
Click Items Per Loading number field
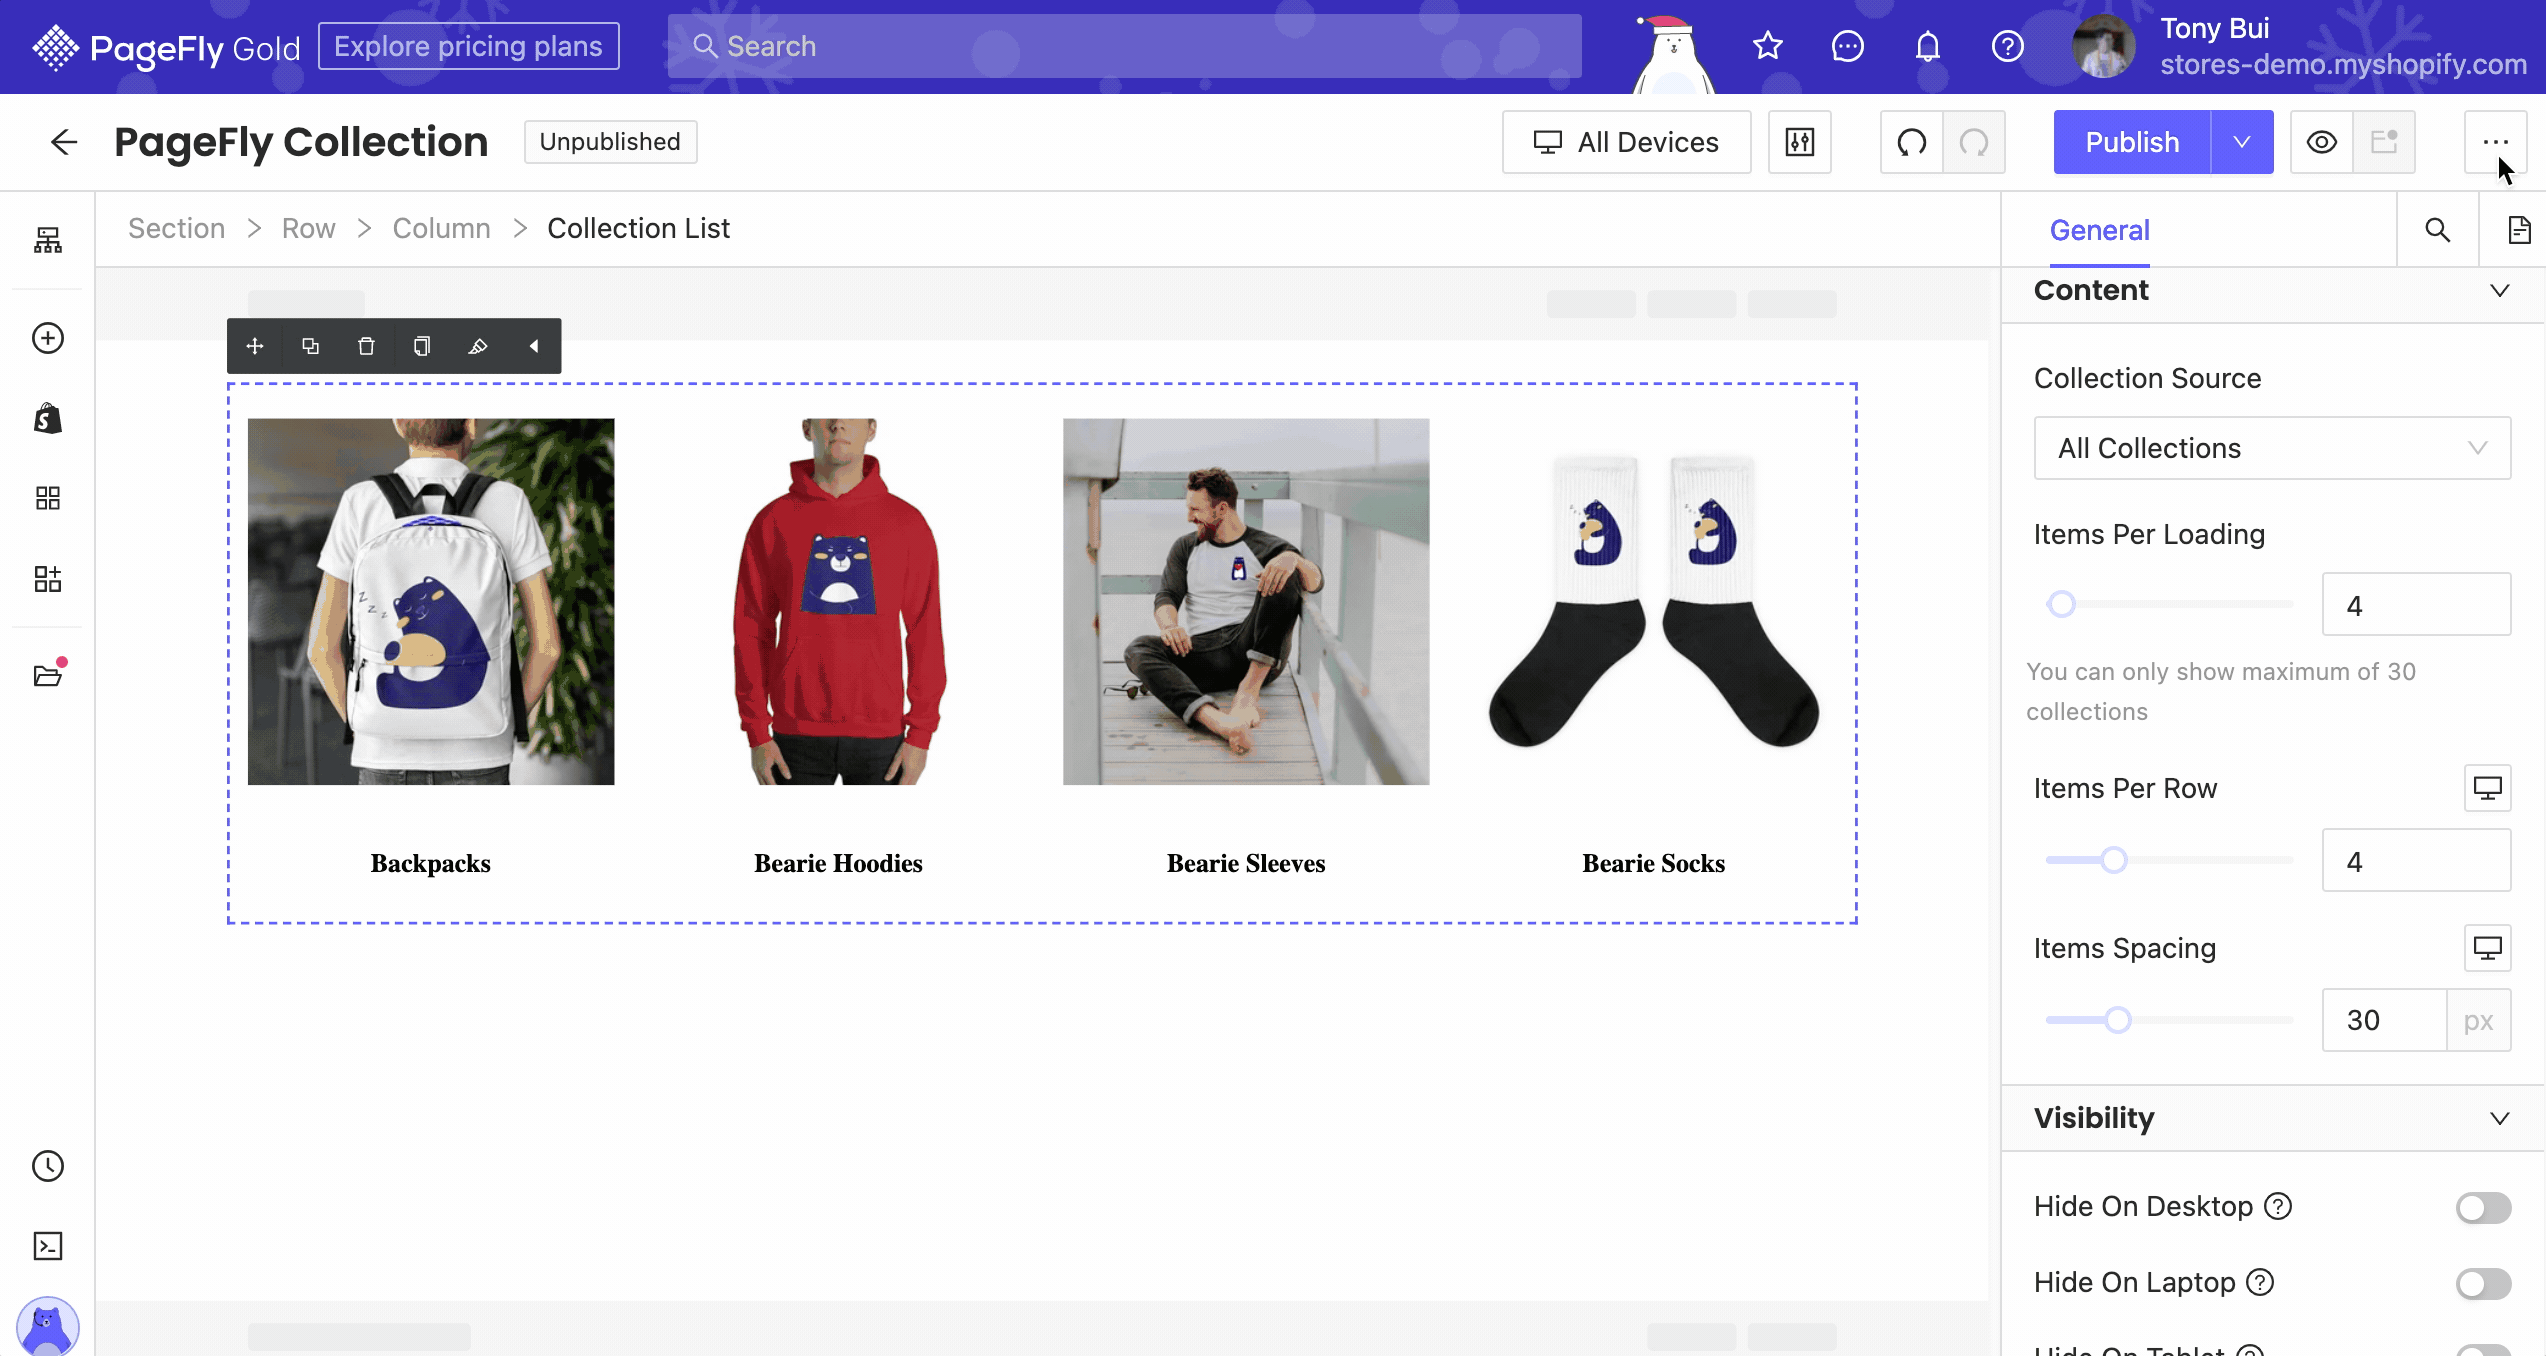pos(2416,605)
